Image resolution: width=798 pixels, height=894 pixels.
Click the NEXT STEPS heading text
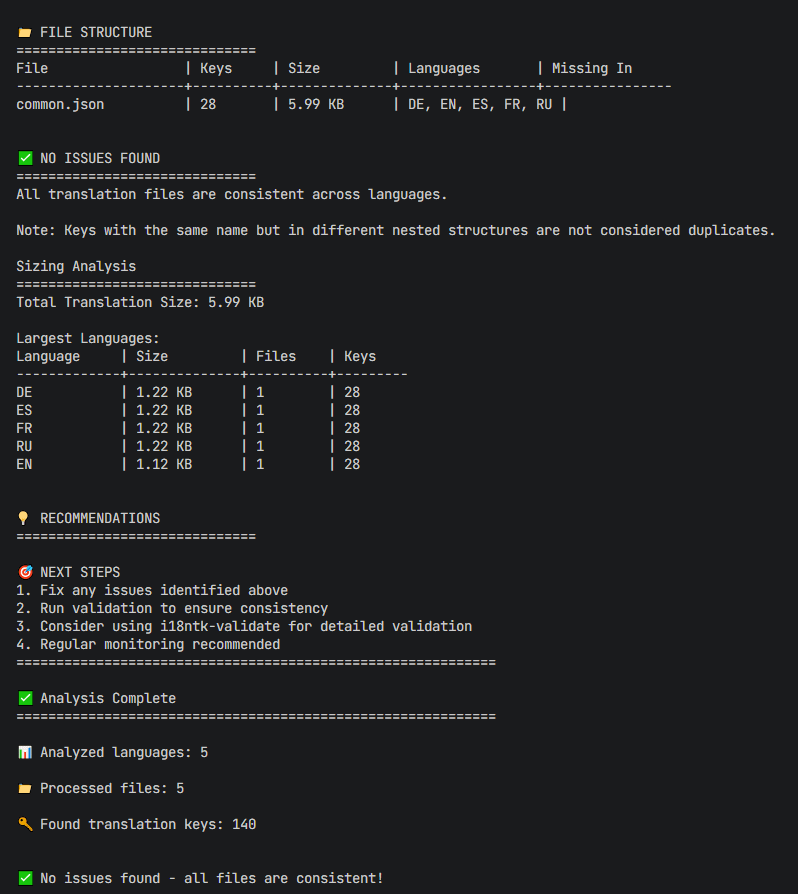[x=80, y=572]
